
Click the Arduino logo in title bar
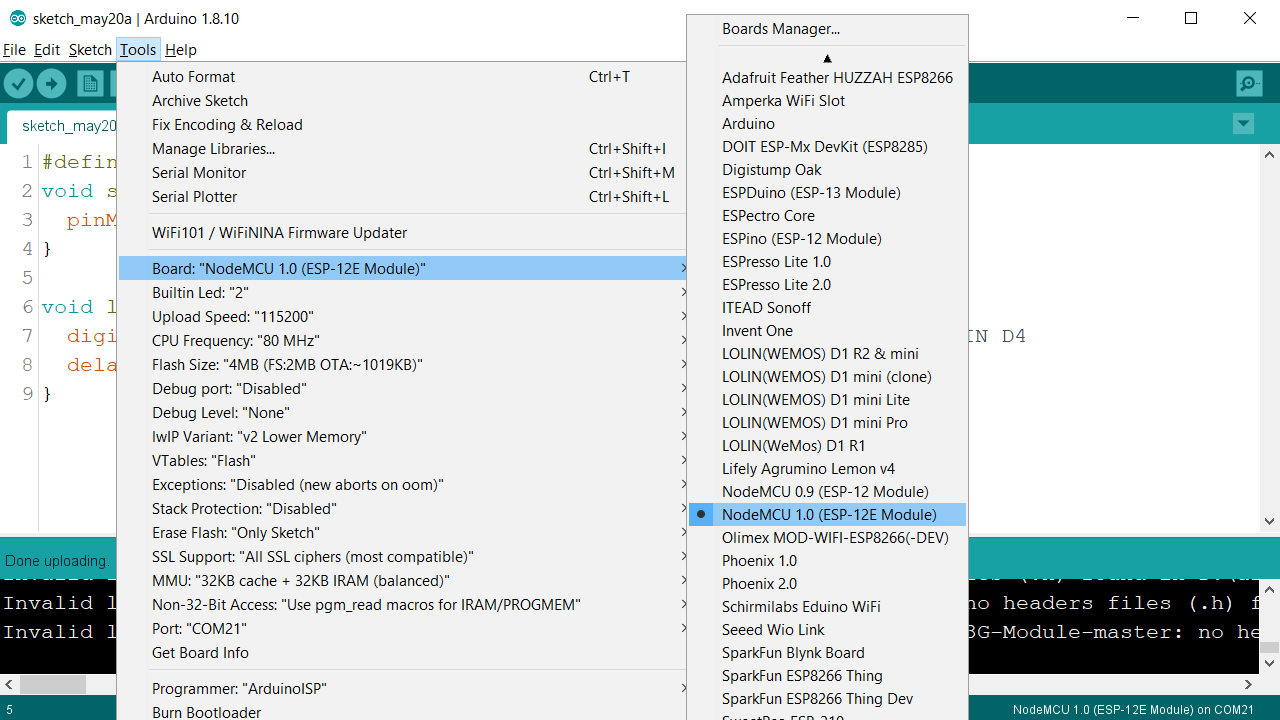coord(18,19)
